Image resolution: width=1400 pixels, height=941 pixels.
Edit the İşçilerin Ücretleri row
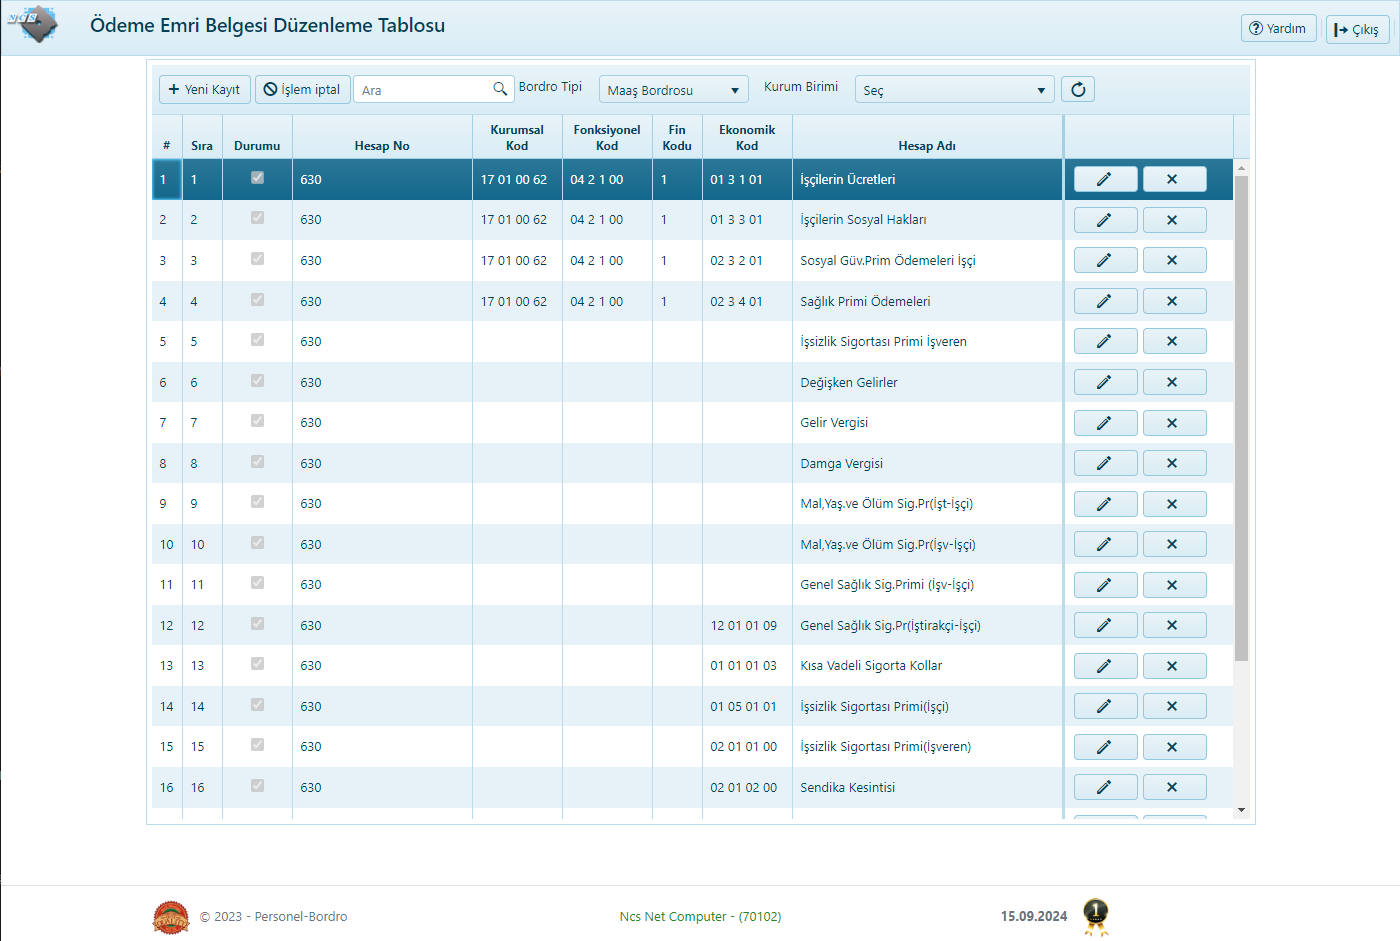click(x=1105, y=179)
